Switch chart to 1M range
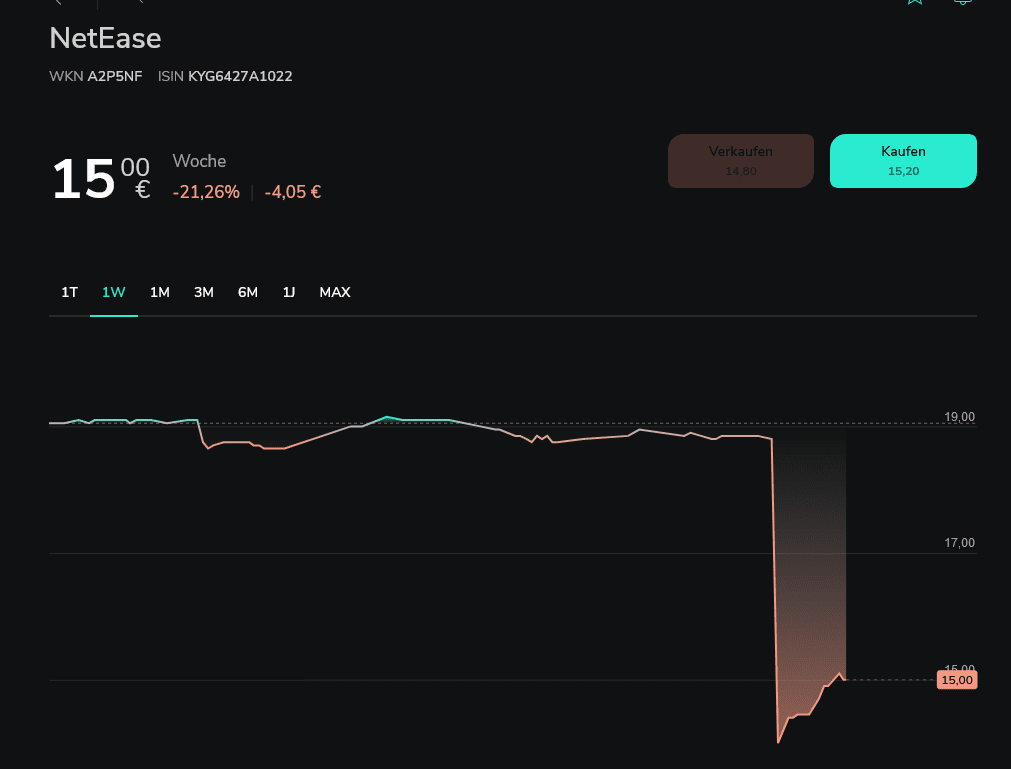This screenshot has height=769, width=1011. tap(160, 292)
